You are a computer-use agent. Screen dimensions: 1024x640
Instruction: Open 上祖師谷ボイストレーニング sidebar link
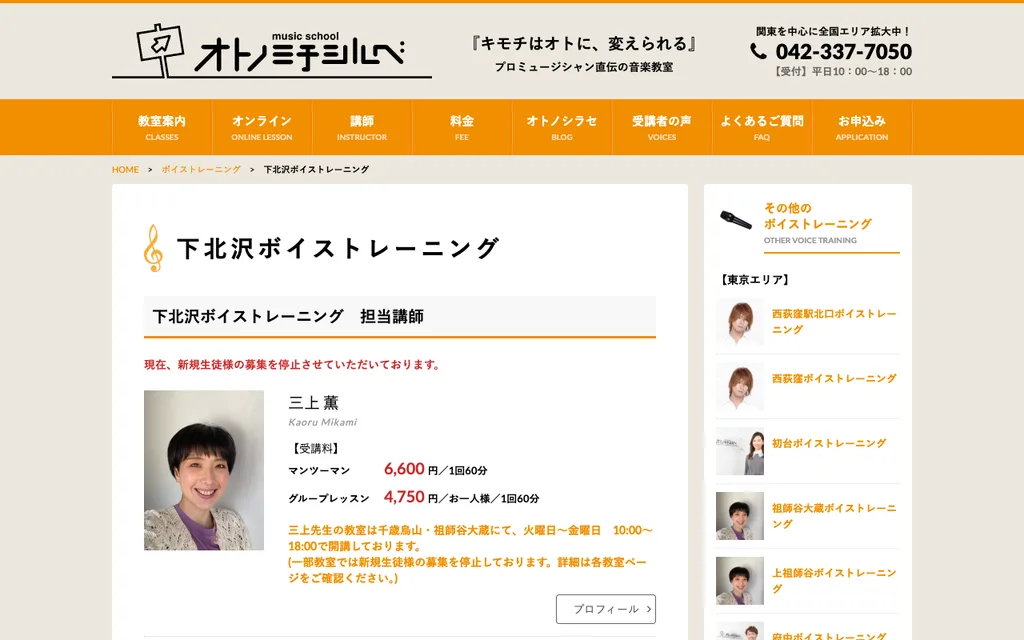click(x=834, y=581)
